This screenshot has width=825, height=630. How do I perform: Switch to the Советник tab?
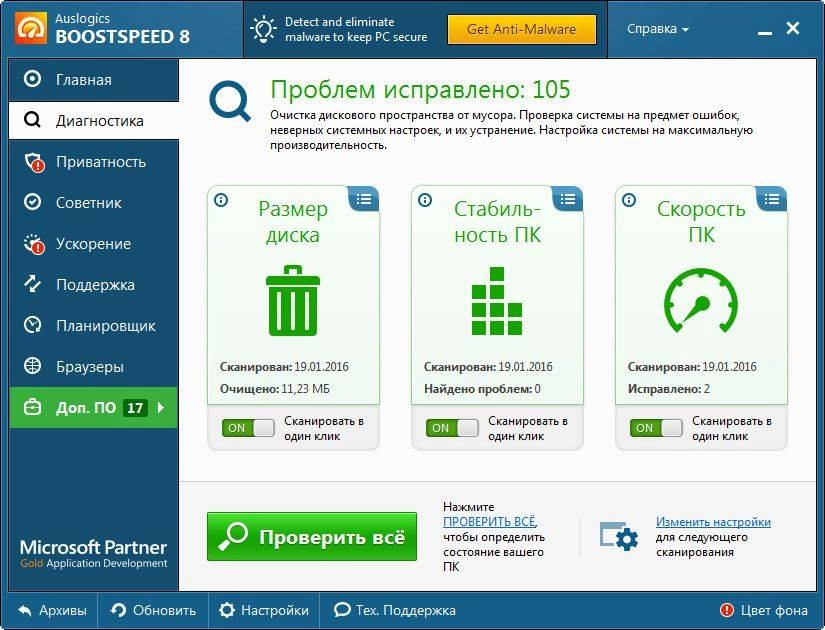pos(94,203)
